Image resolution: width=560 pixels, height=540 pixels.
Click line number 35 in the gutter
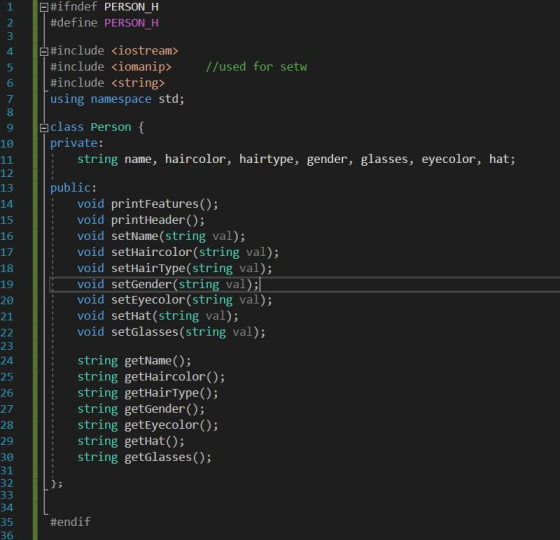(7, 522)
